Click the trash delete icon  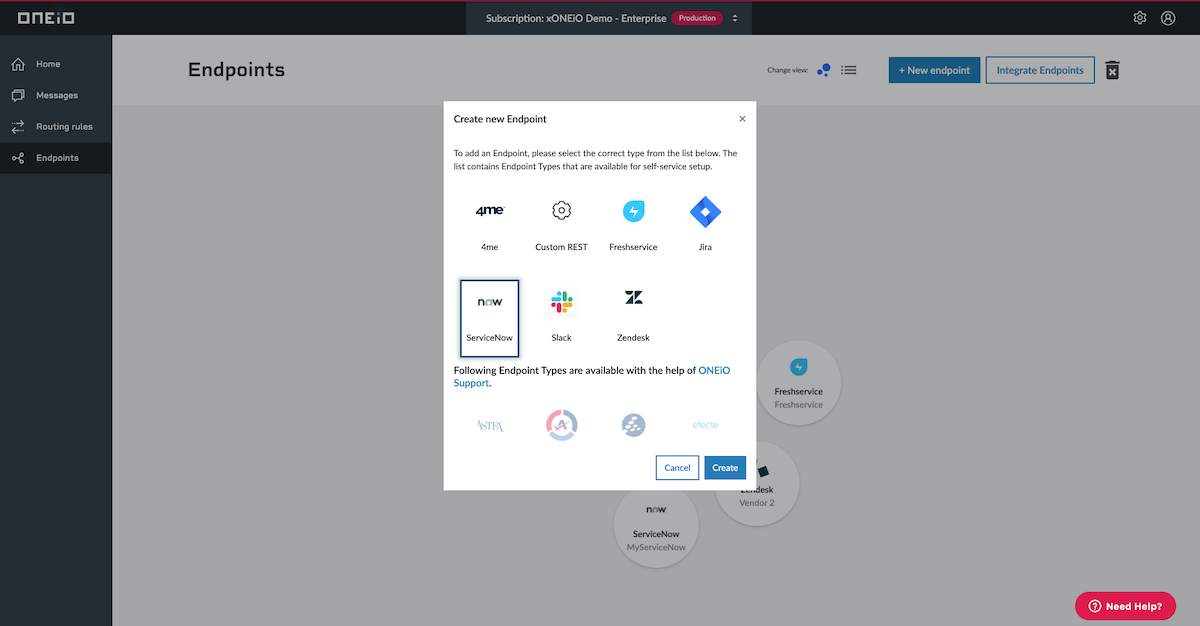coord(1112,70)
